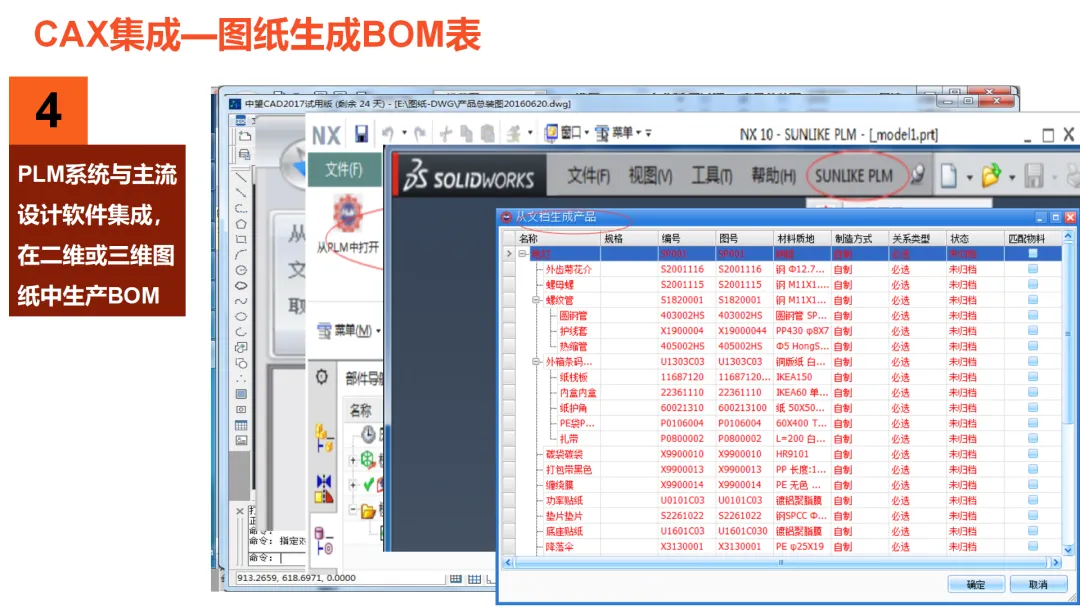
Task: Click the 确定 button
Action: point(976,585)
